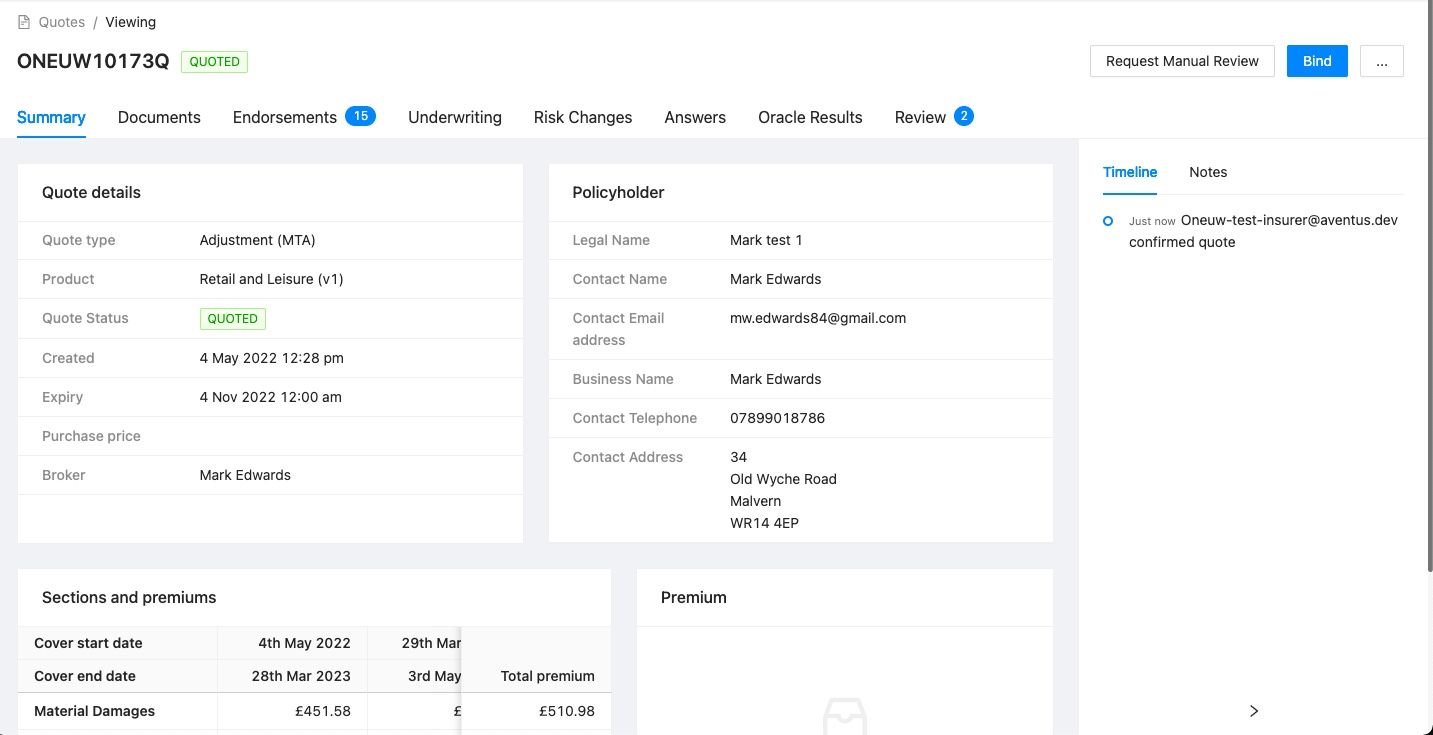Click the quote number ONEUW10173Q heading
The image size is (1433, 735).
point(93,61)
